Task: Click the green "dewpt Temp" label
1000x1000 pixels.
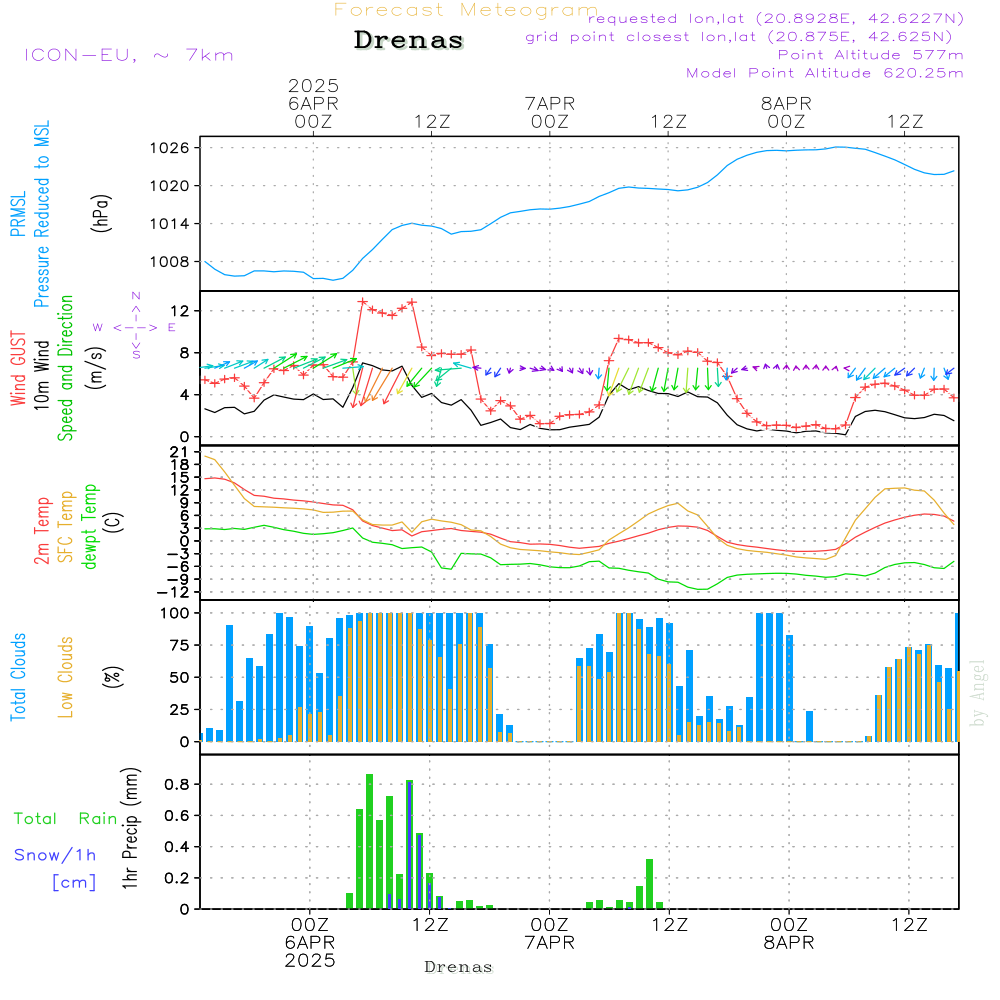Action: click(x=89, y=526)
